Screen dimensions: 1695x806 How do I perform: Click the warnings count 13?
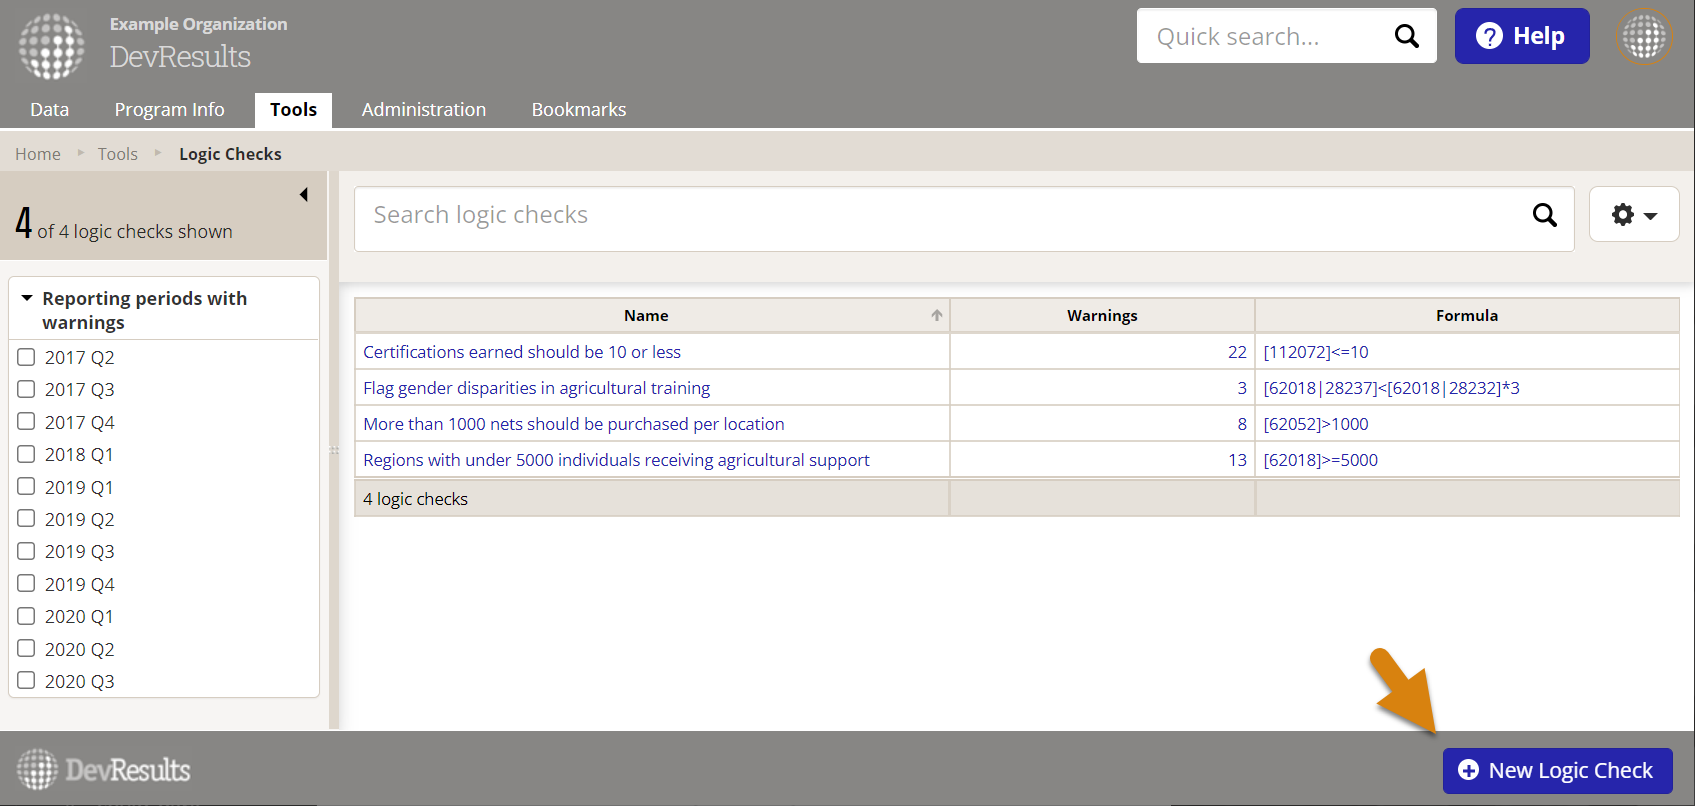coord(1237,460)
